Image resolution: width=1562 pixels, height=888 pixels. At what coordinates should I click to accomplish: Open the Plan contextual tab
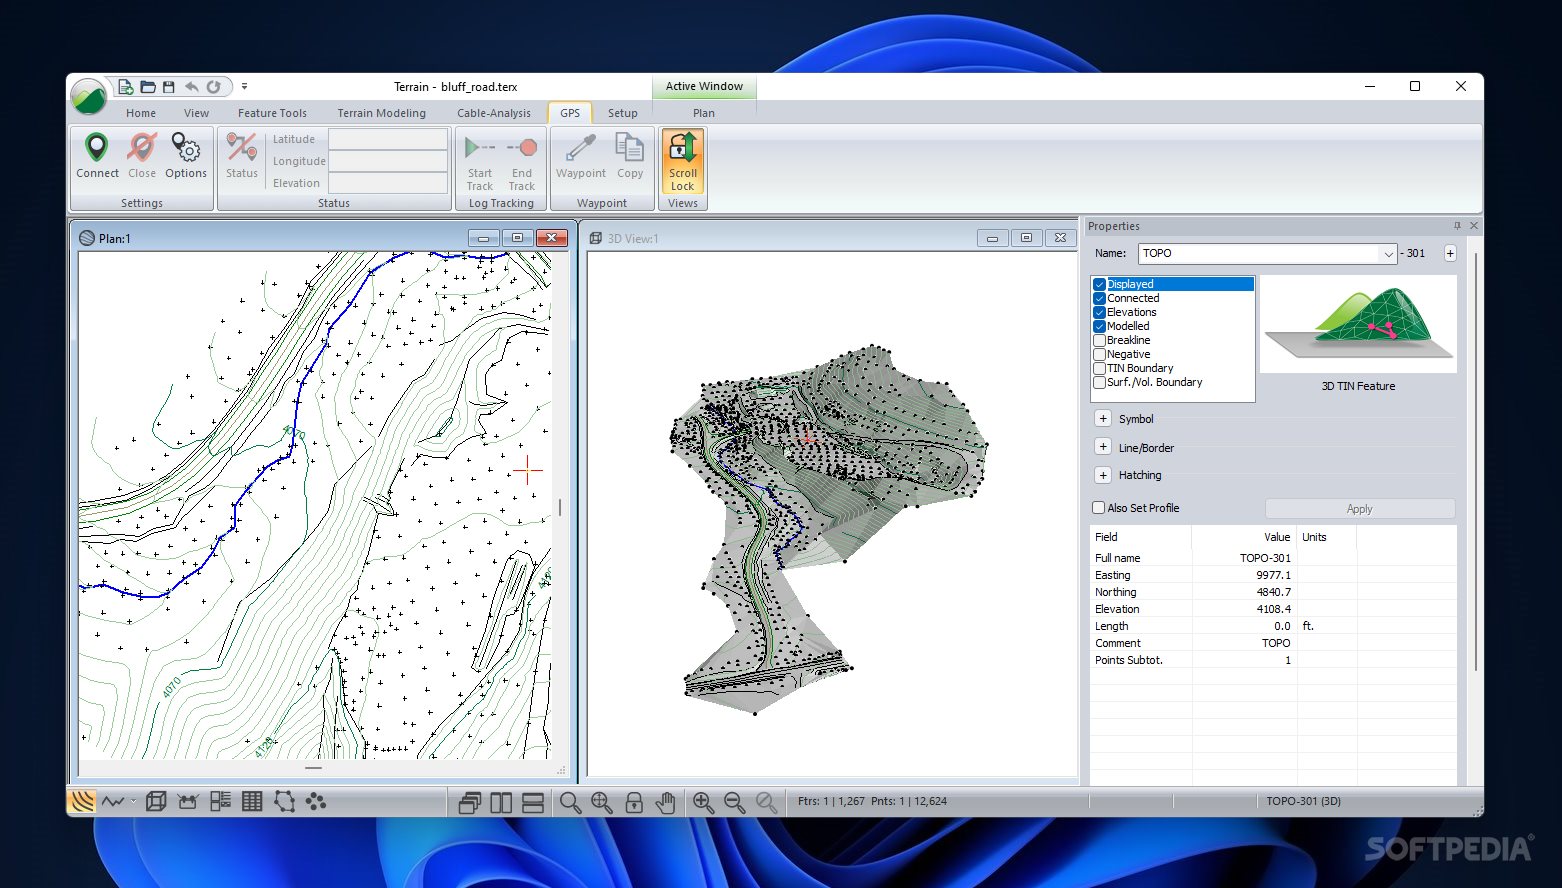coord(704,113)
